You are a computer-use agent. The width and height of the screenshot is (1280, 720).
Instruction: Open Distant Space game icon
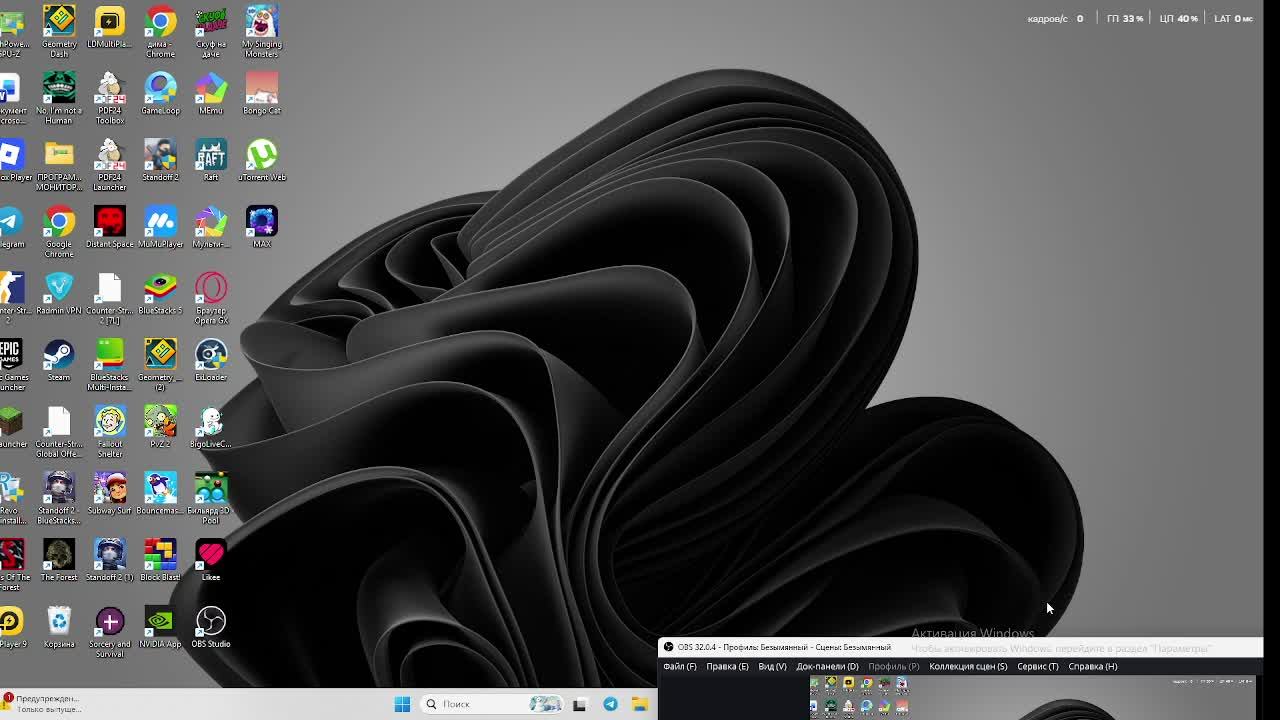click(109, 227)
